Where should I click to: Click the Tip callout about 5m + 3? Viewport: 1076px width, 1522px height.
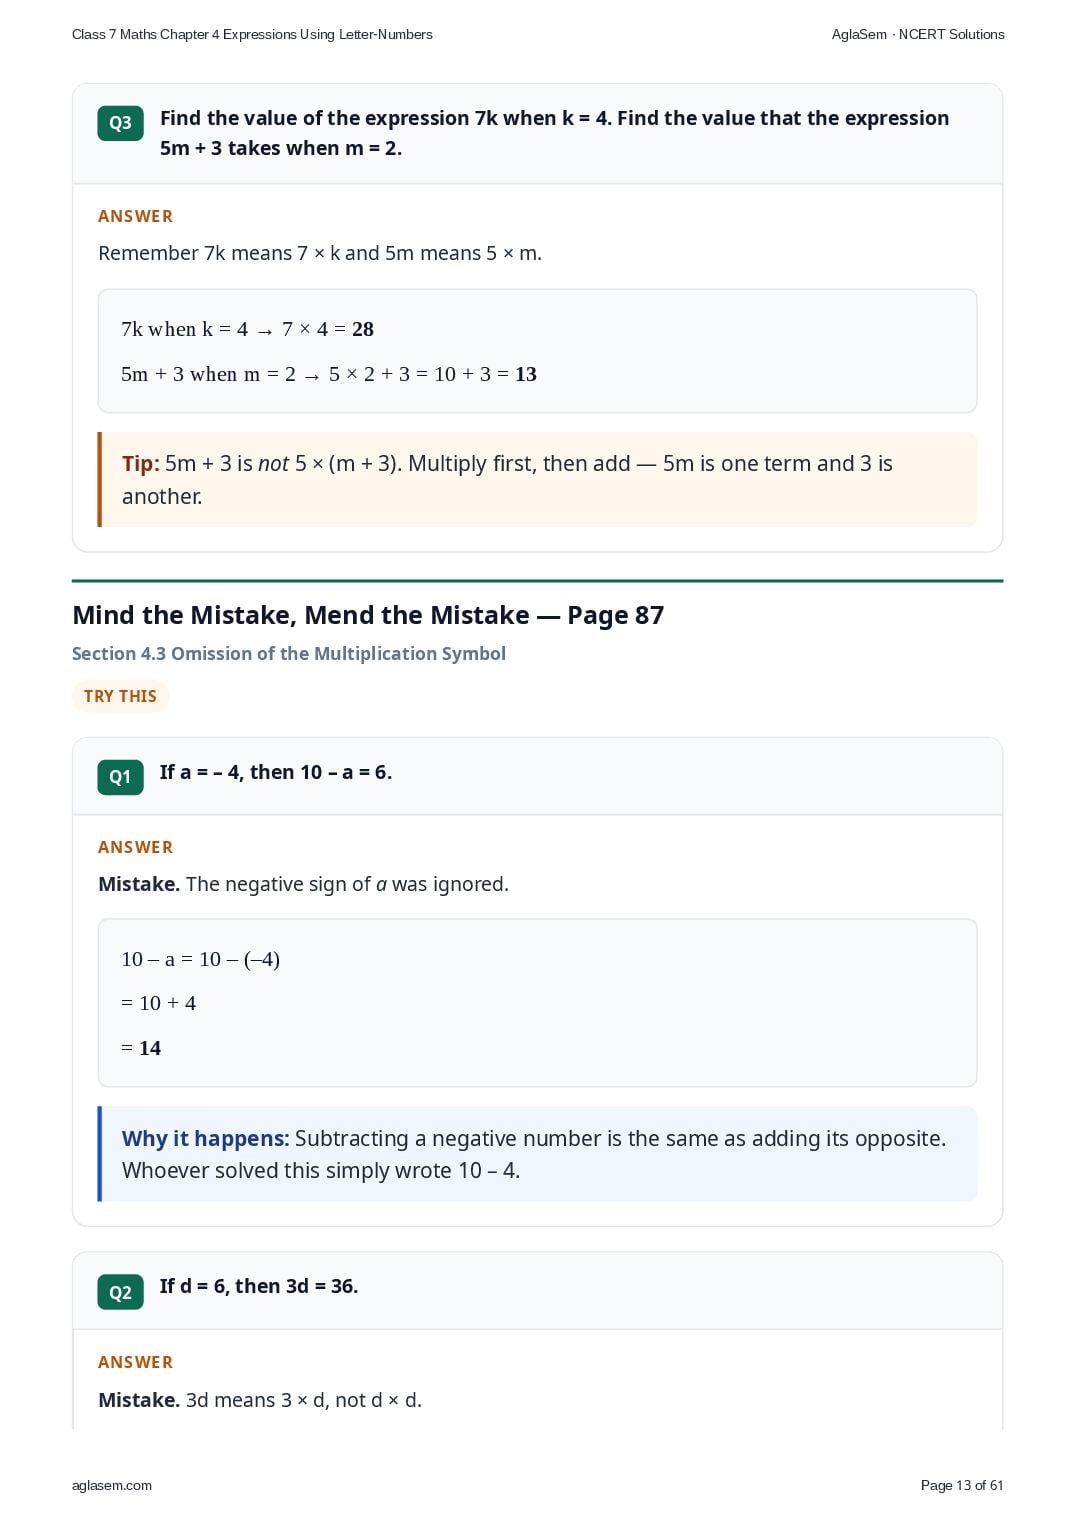[537, 480]
